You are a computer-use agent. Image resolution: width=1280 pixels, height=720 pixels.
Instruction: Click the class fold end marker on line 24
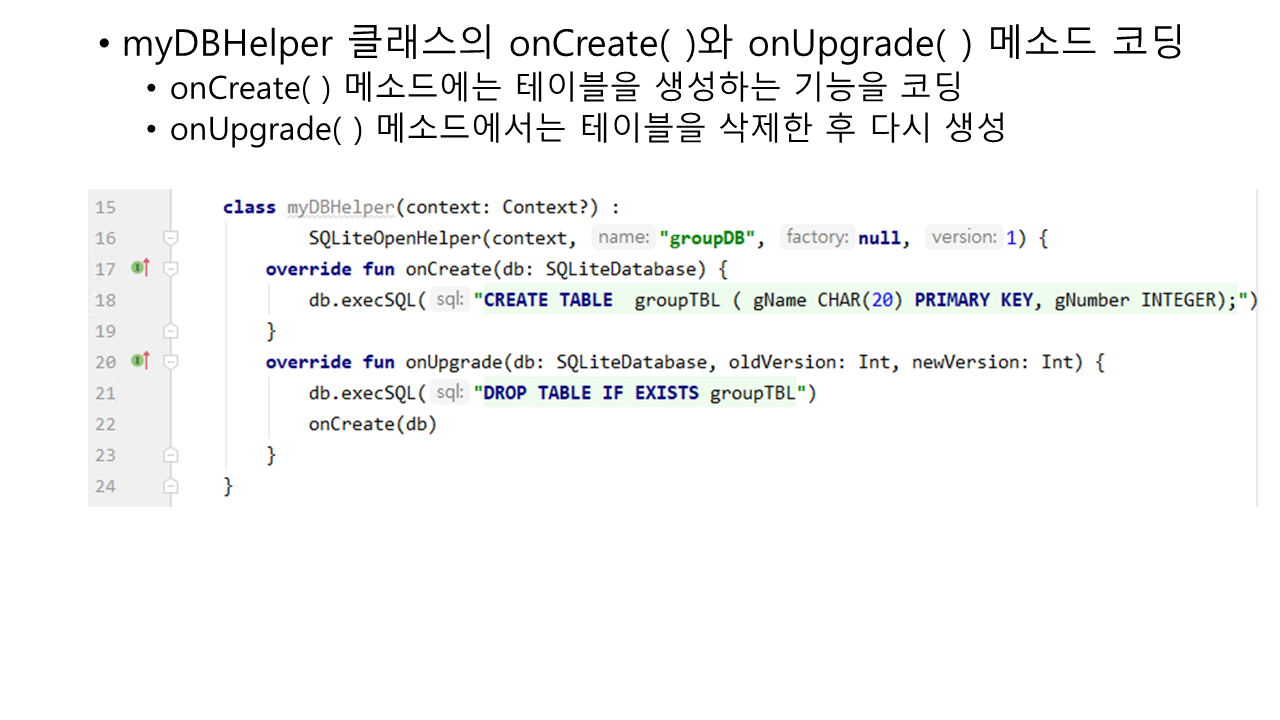point(171,486)
